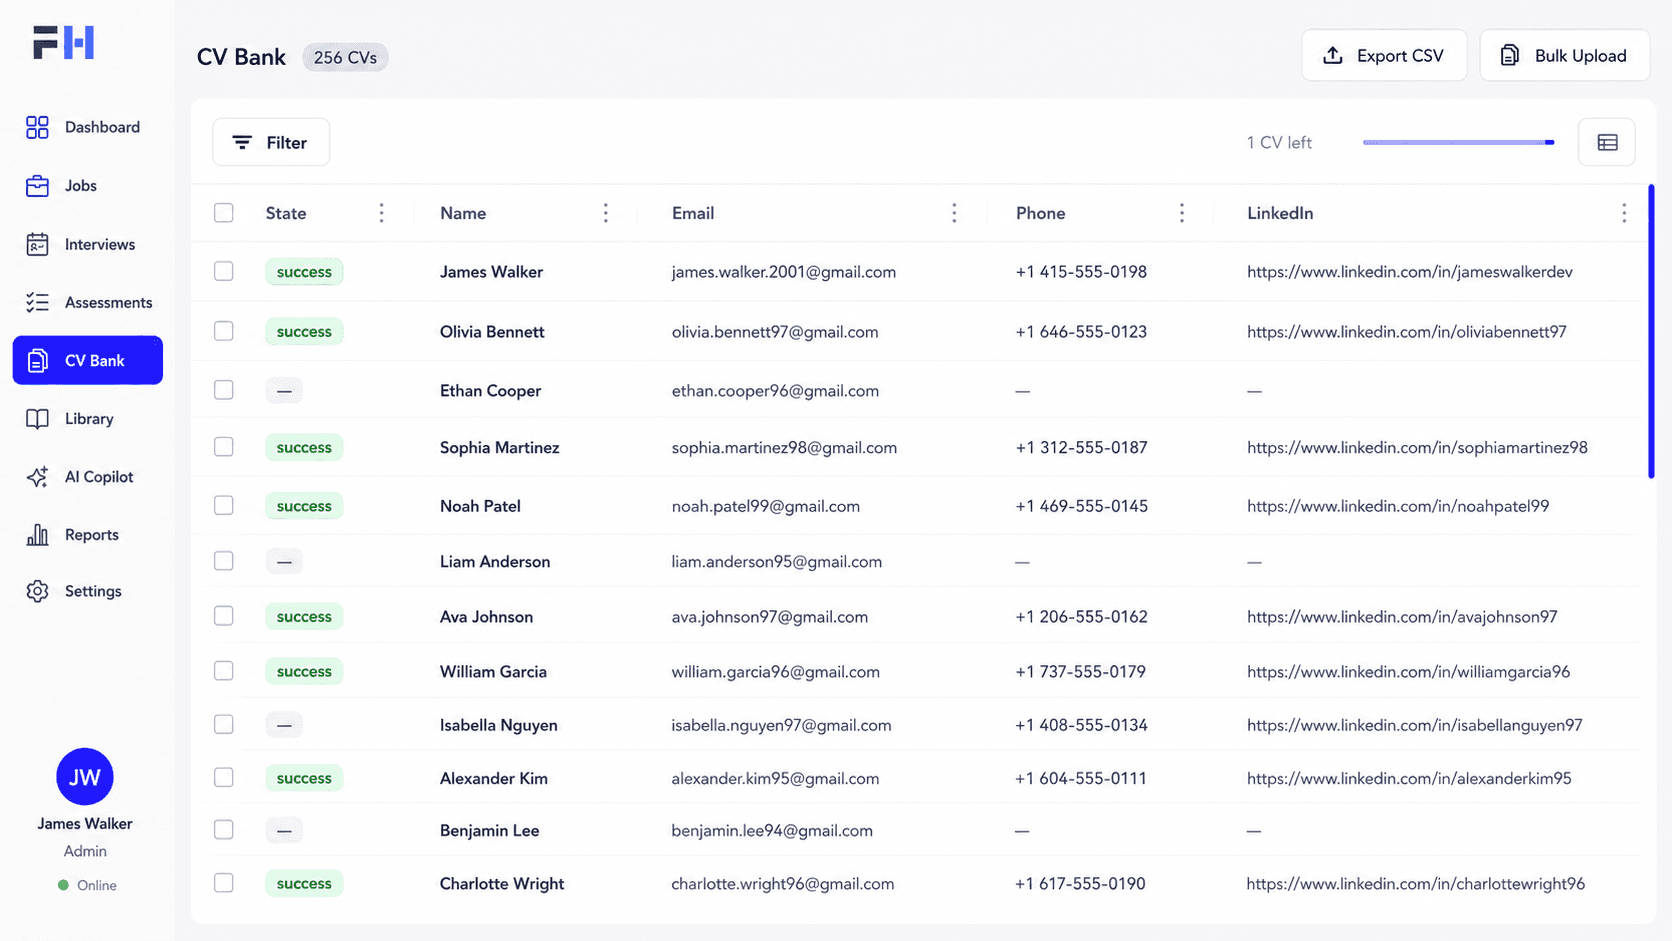Click the Name column header
The width and height of the screenshot is (1672, 941).
pos(463,213)
